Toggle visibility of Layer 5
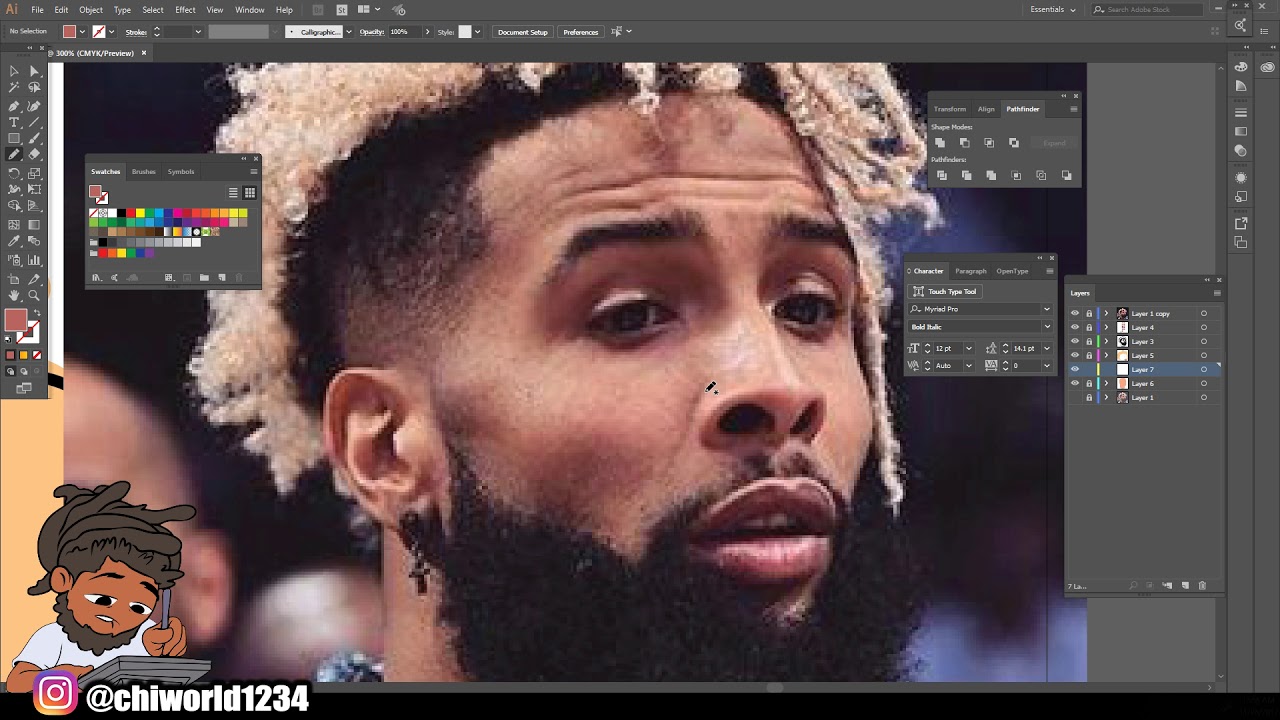Image resolution: width=1280 pixels, height=720 pixels. [1075, 355]
